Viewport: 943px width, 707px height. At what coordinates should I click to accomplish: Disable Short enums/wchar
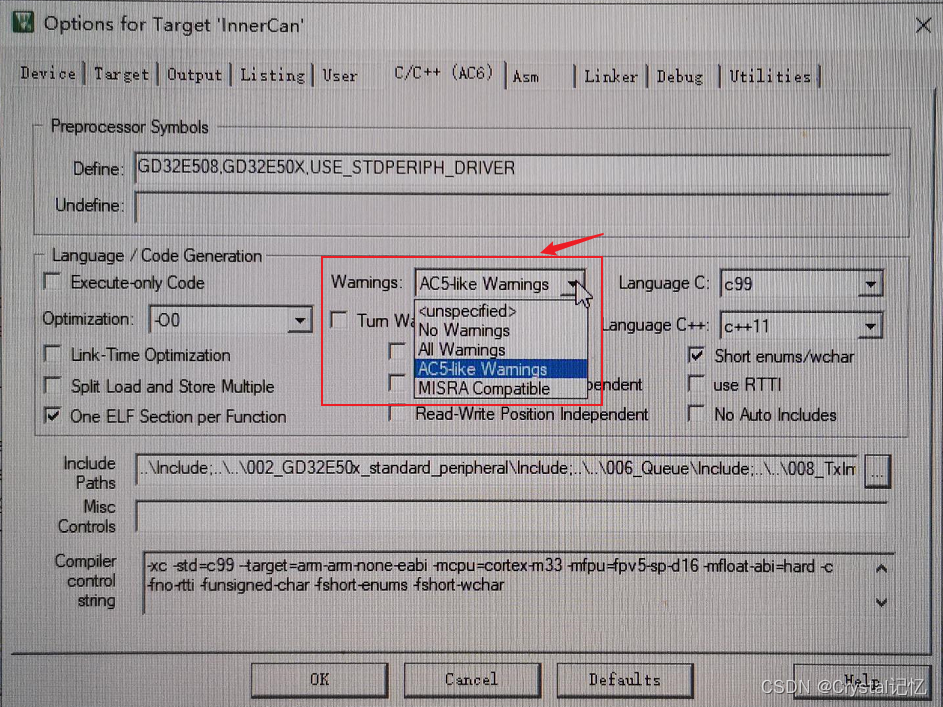coord(696,356)
